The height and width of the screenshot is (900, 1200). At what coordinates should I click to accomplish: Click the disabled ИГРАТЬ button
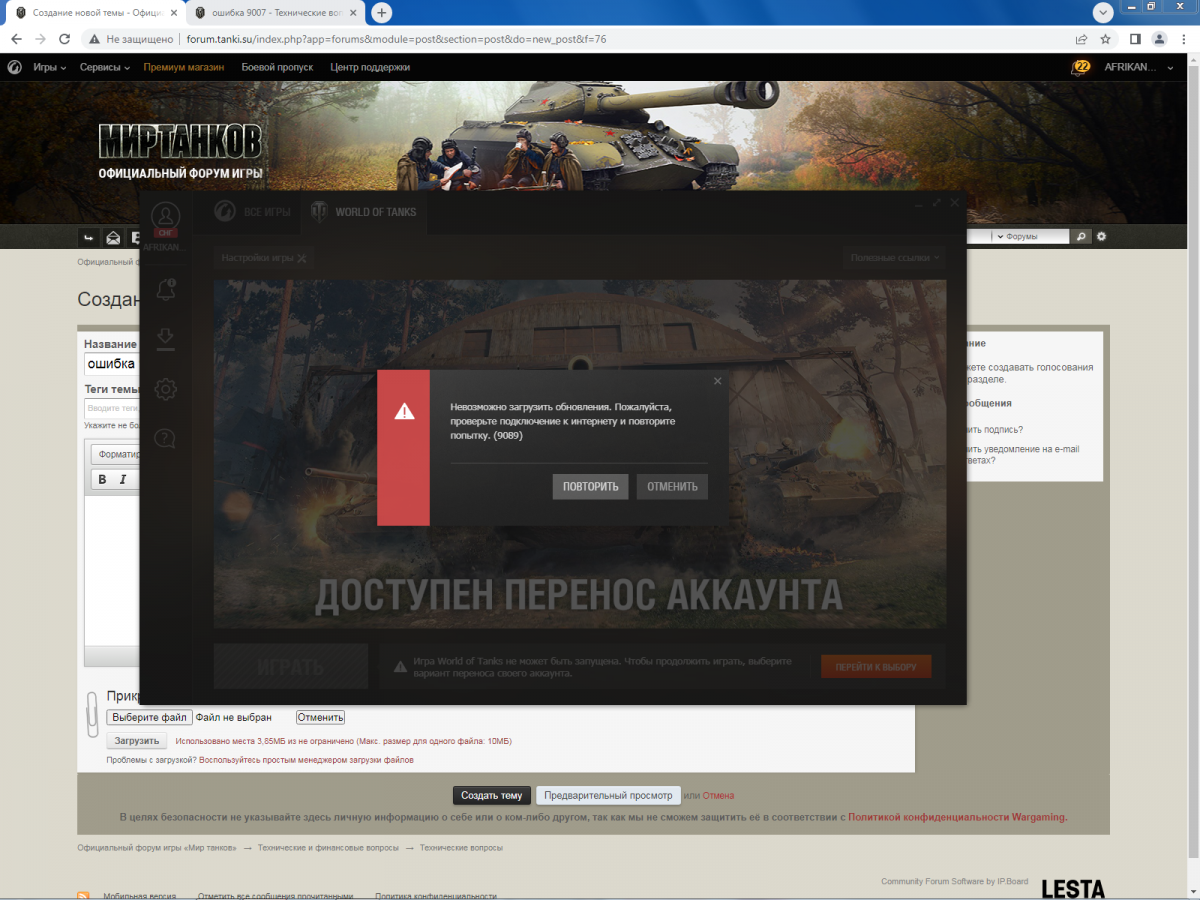291,667
